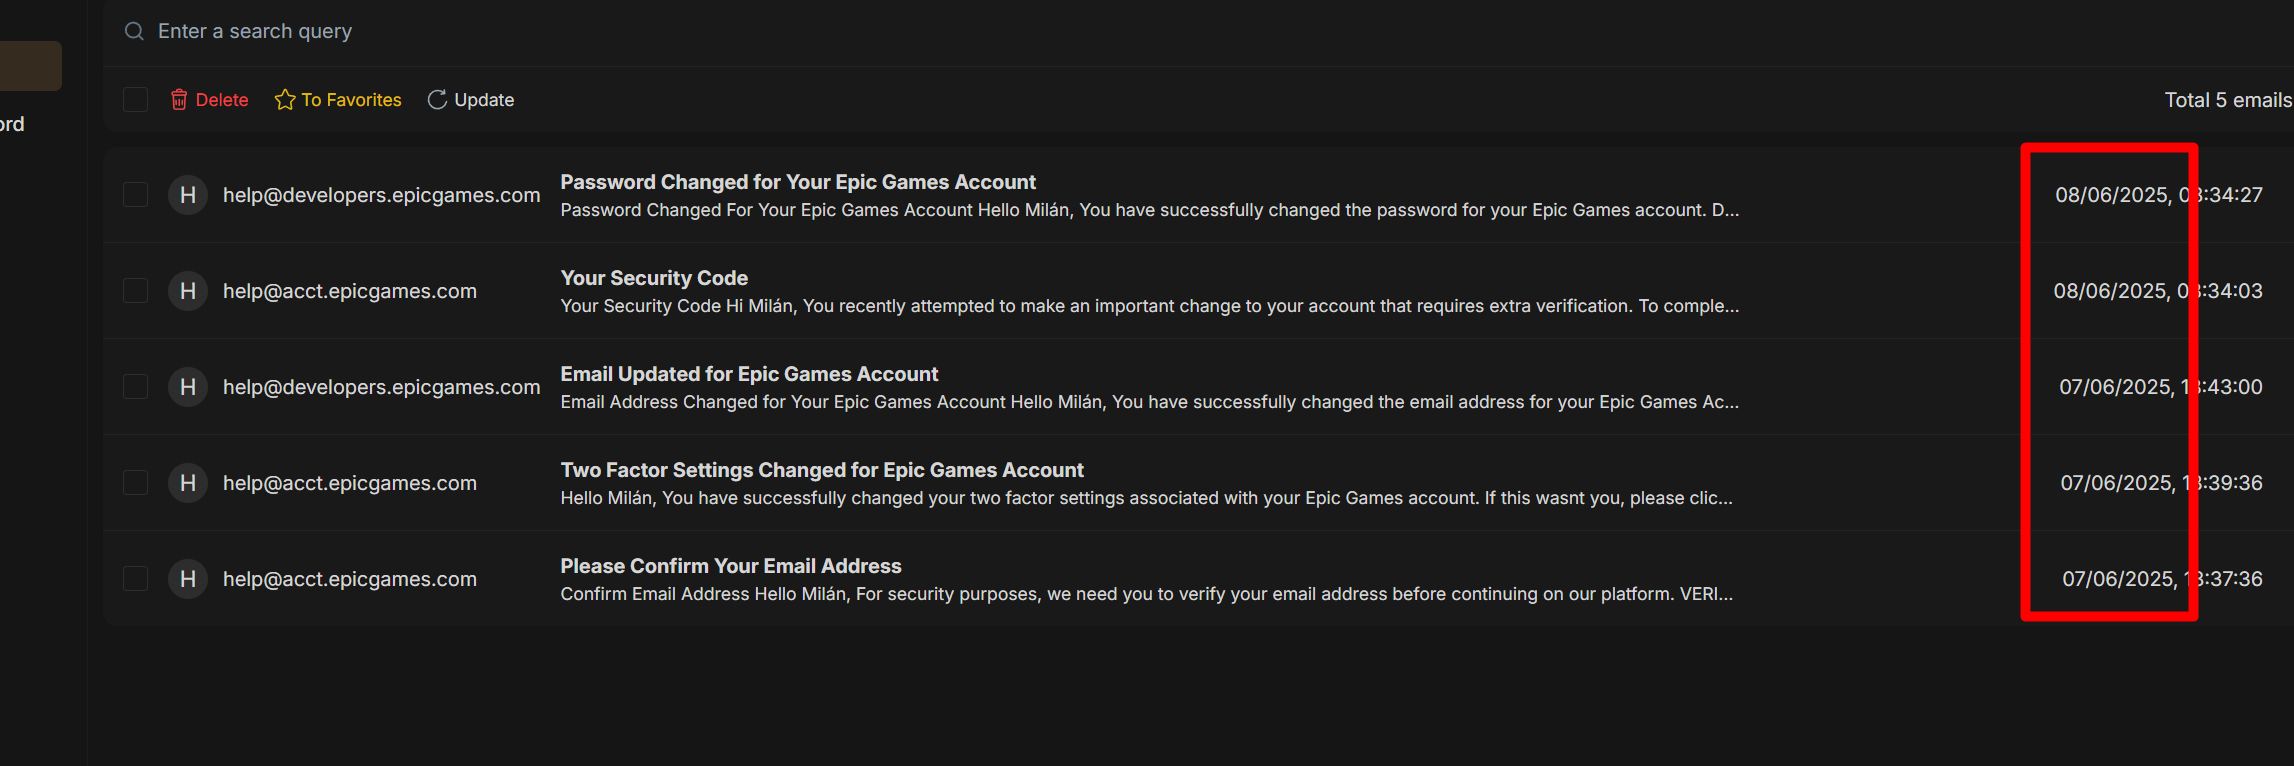Click the preview text starting 'Password Changed For Your'
Viewport: 2294px width, 766px height.
point(1150,210)
